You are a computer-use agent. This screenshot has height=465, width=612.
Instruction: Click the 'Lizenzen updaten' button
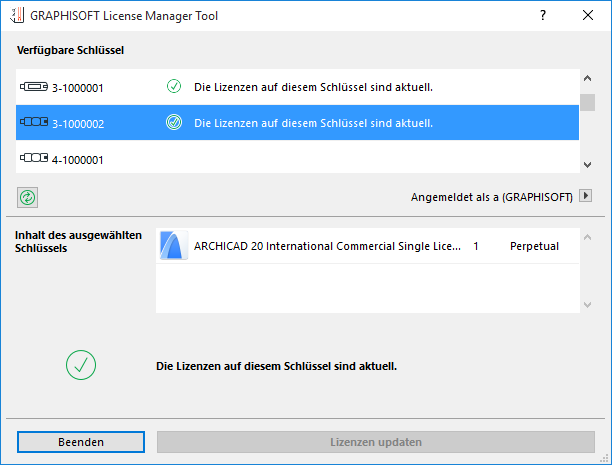(376, 442)
